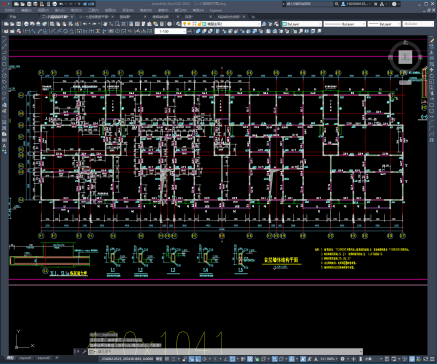437x364 pixels.
Task: Open the Properties palette icon
Action: click(131, 24)
